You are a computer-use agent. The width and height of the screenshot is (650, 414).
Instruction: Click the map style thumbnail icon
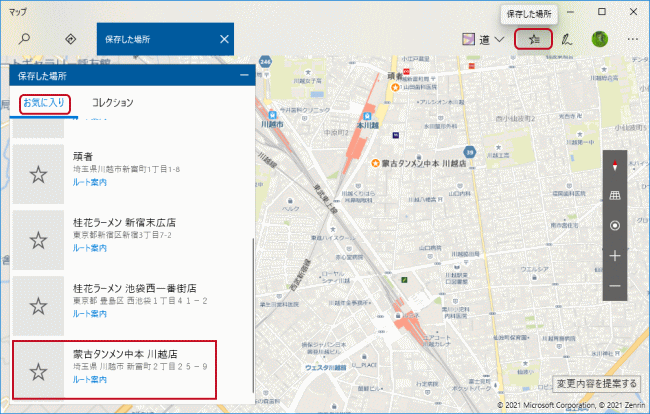pos(468,39)
